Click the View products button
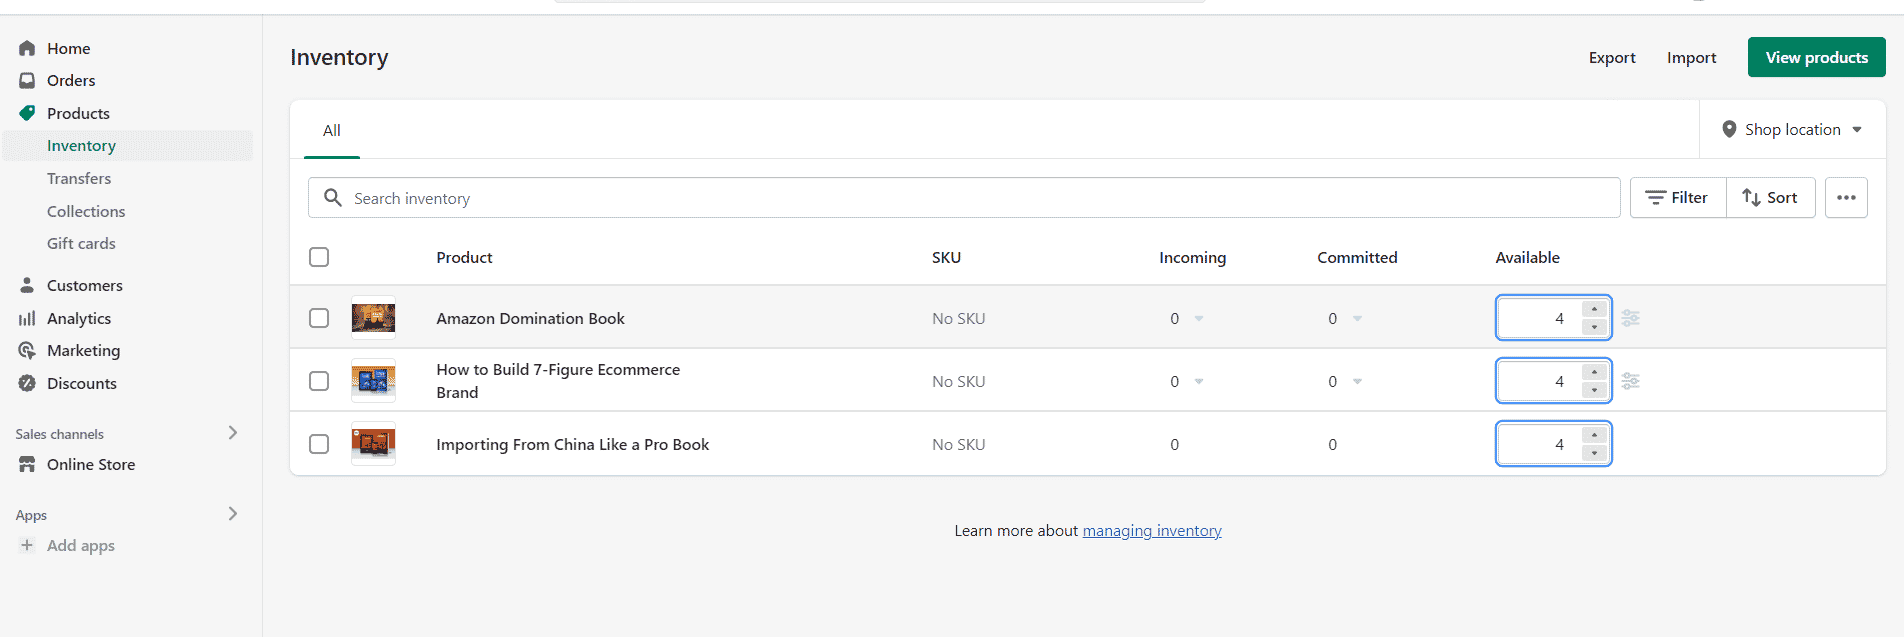 point(1816,58)
